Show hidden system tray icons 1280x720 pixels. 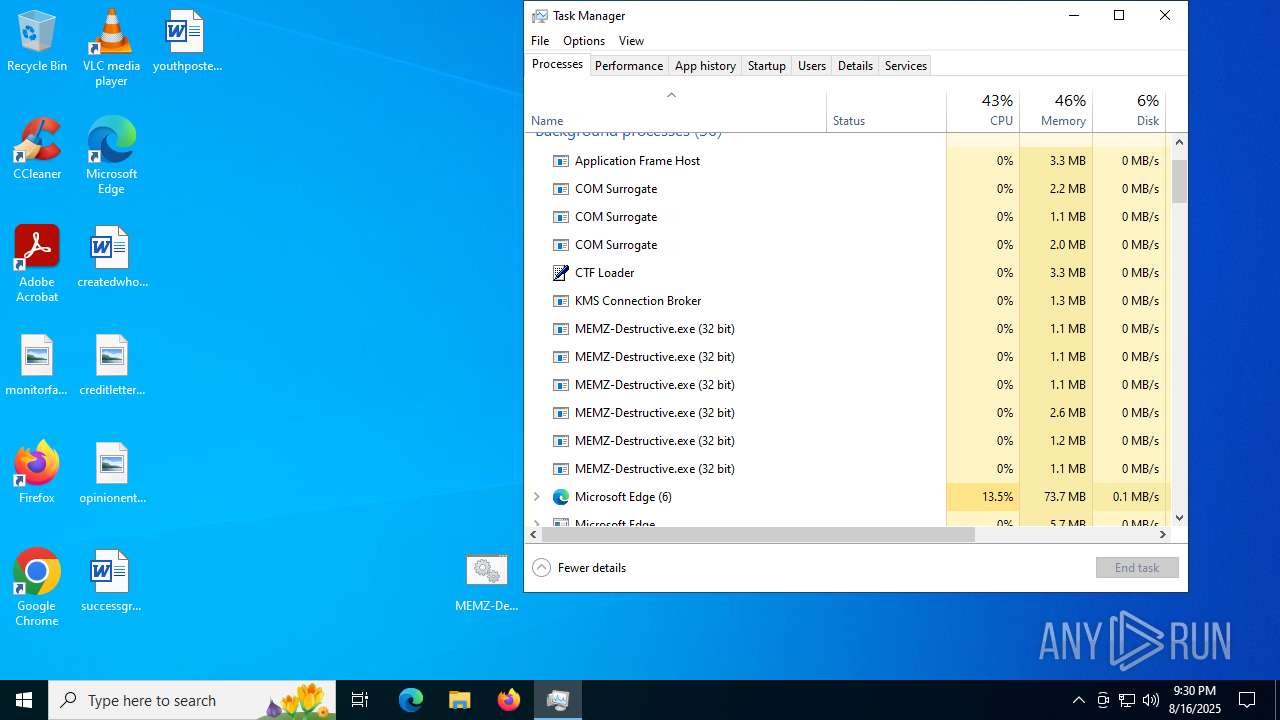1078,700
